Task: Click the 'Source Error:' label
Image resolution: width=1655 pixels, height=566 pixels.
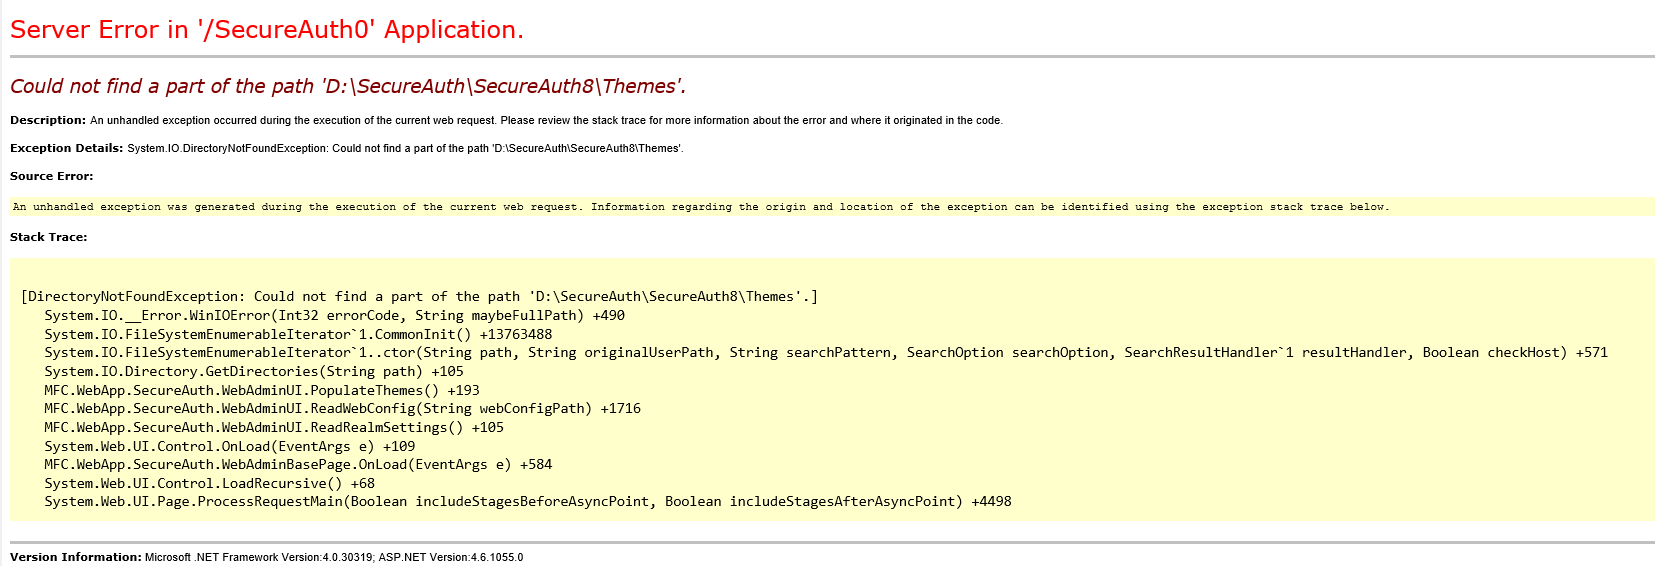Action: 52,176
